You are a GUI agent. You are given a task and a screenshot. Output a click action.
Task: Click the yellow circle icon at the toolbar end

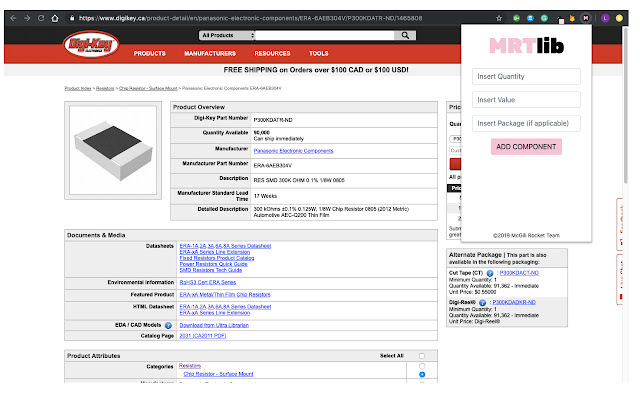point(619,18)
